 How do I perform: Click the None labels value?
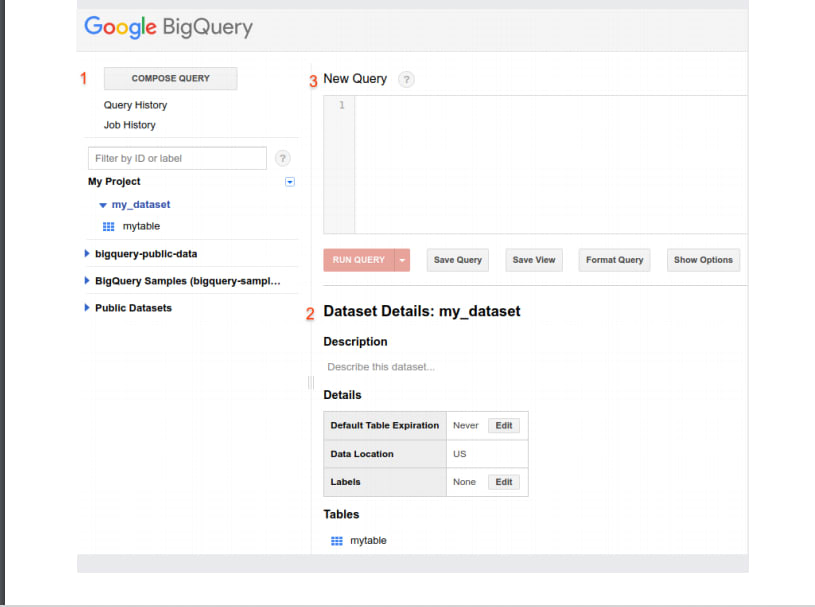pos(464,482)
